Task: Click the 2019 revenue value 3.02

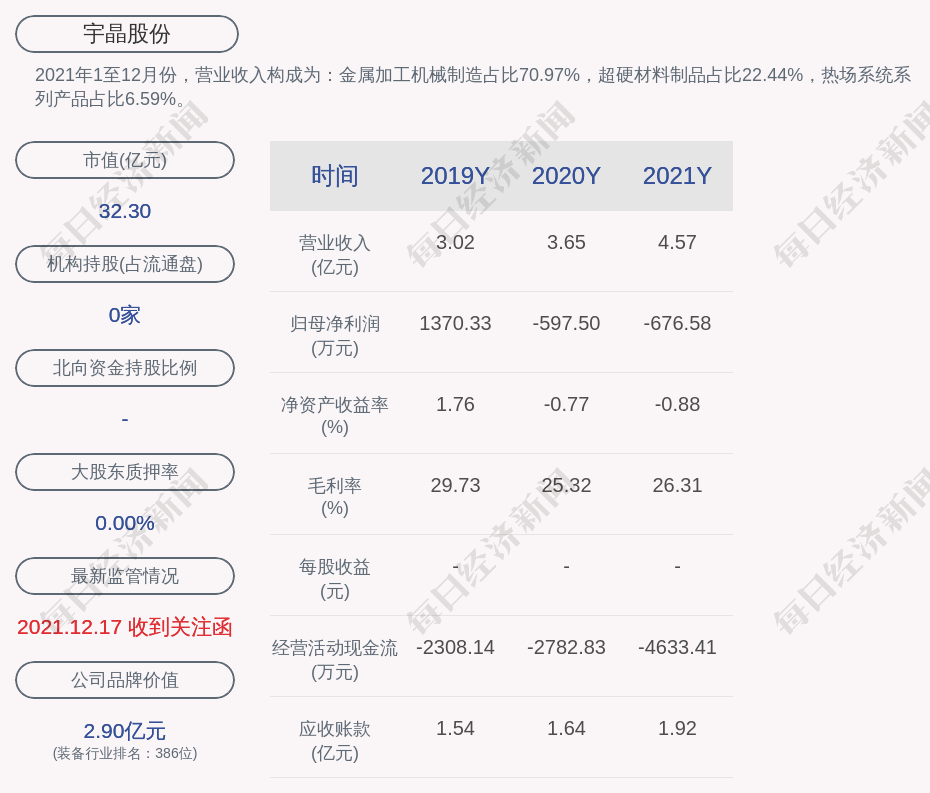Action: [456, 243]
